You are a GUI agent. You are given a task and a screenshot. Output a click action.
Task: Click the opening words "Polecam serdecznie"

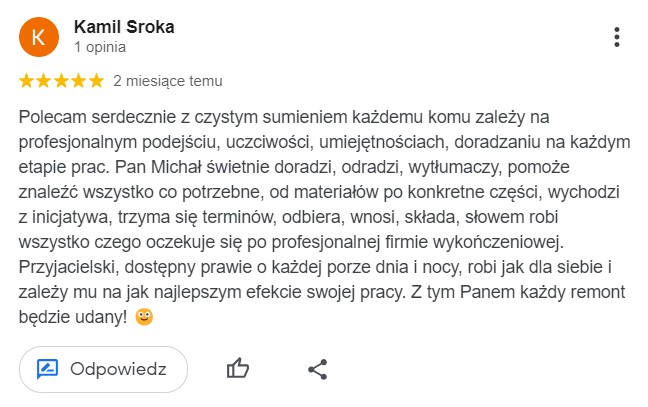pos(88,117)
